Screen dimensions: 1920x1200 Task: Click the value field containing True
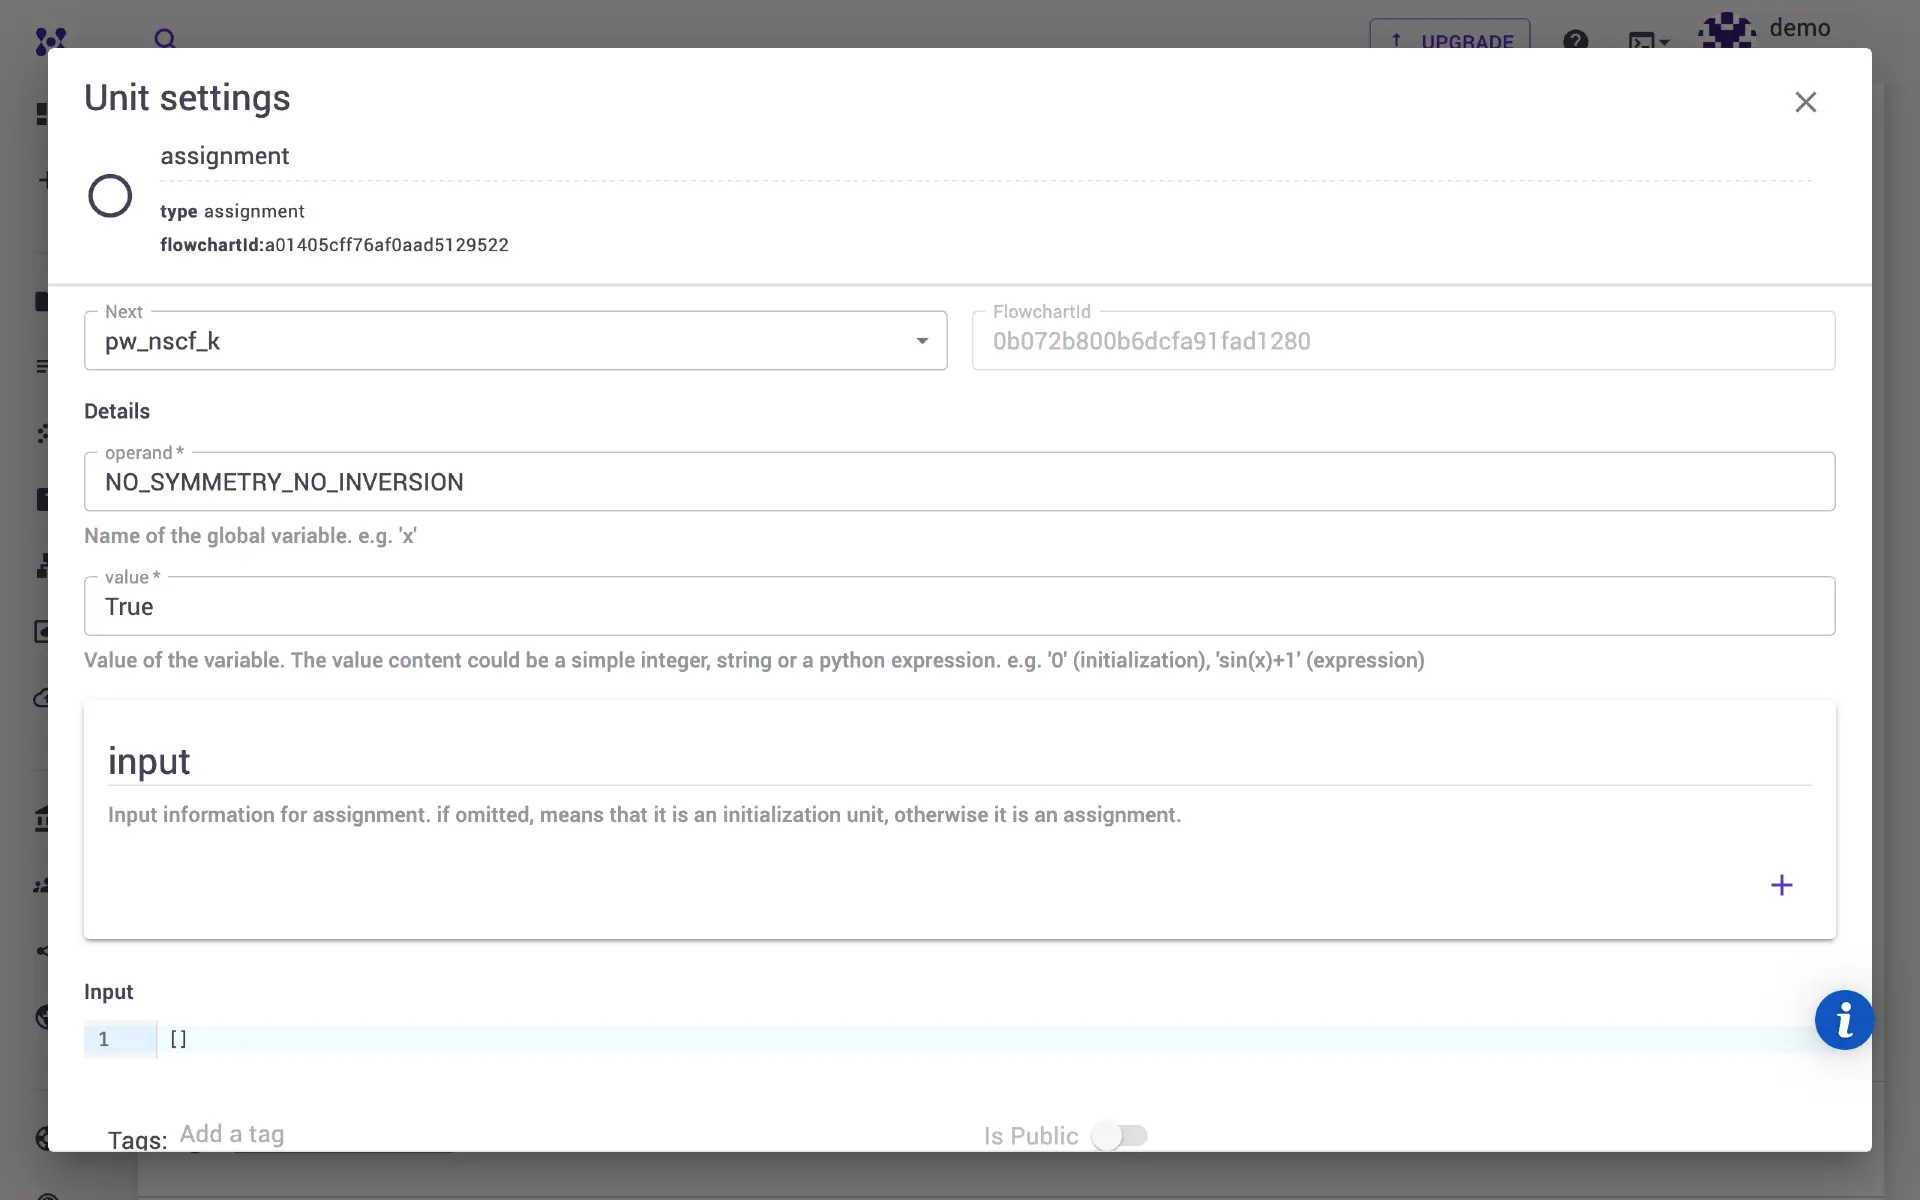958,606
